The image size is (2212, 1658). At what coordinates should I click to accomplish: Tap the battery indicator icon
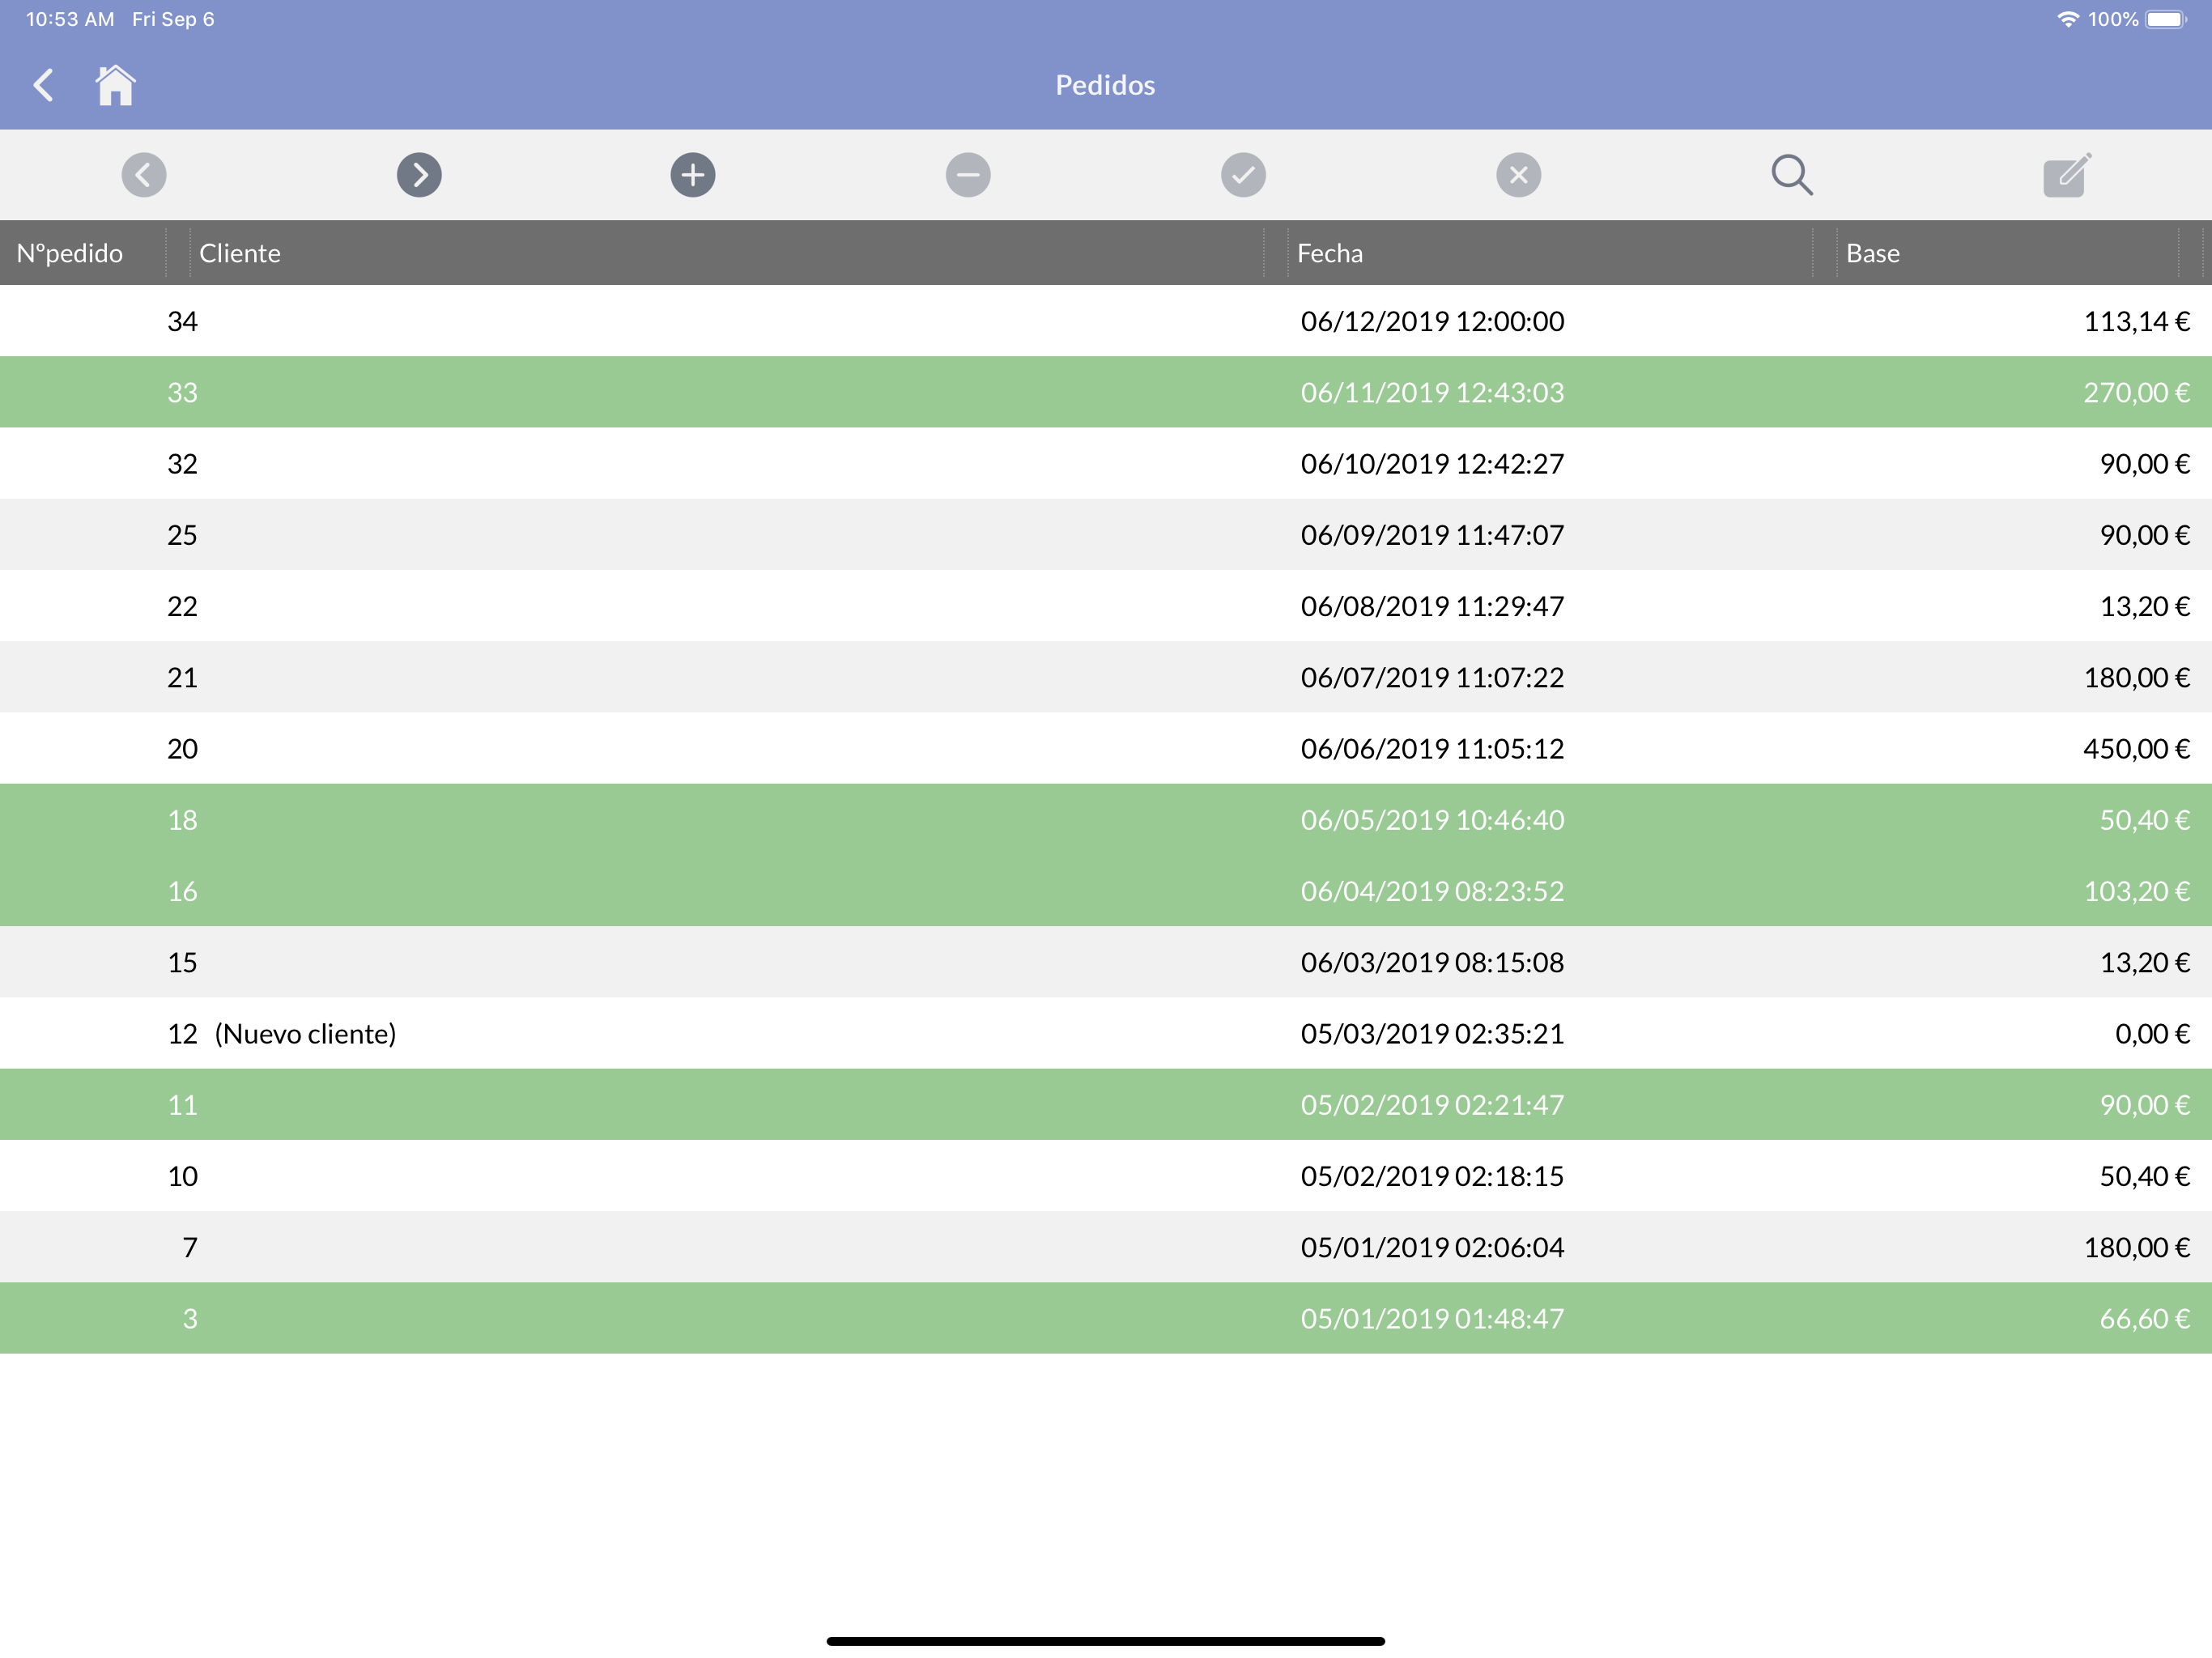[x=2166, y=19]
